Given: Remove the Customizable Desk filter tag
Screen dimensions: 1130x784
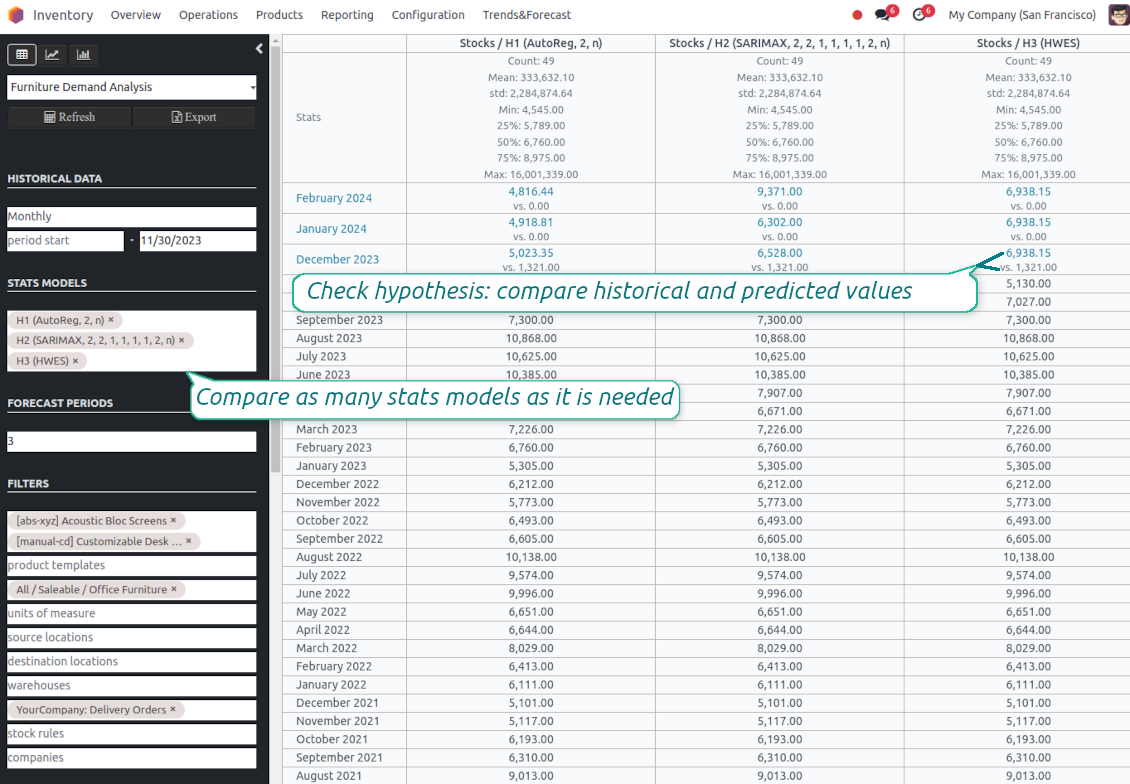Looking at the screenshot, I should pos(189,540).
